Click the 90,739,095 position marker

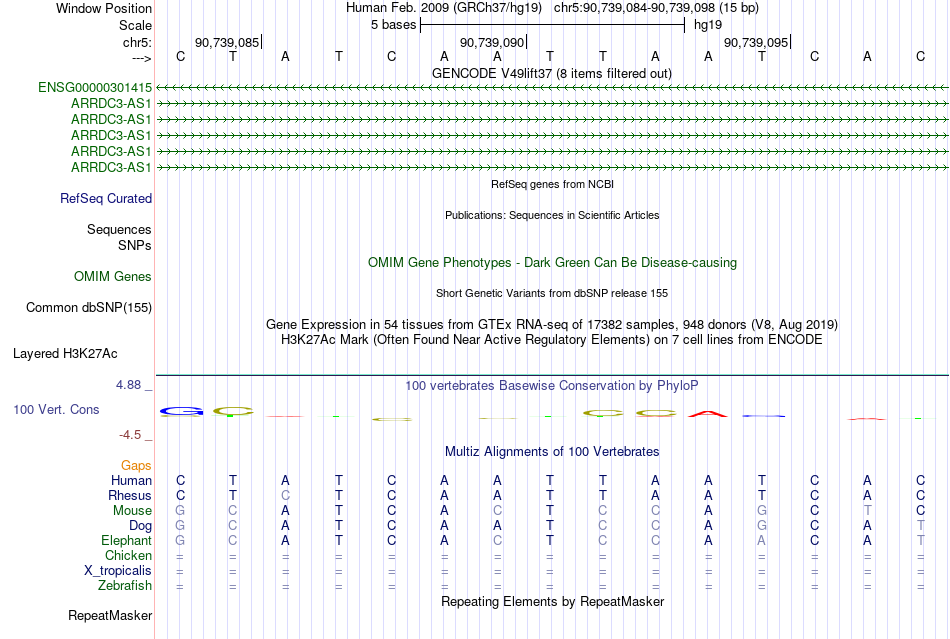(x=756, y=42)
